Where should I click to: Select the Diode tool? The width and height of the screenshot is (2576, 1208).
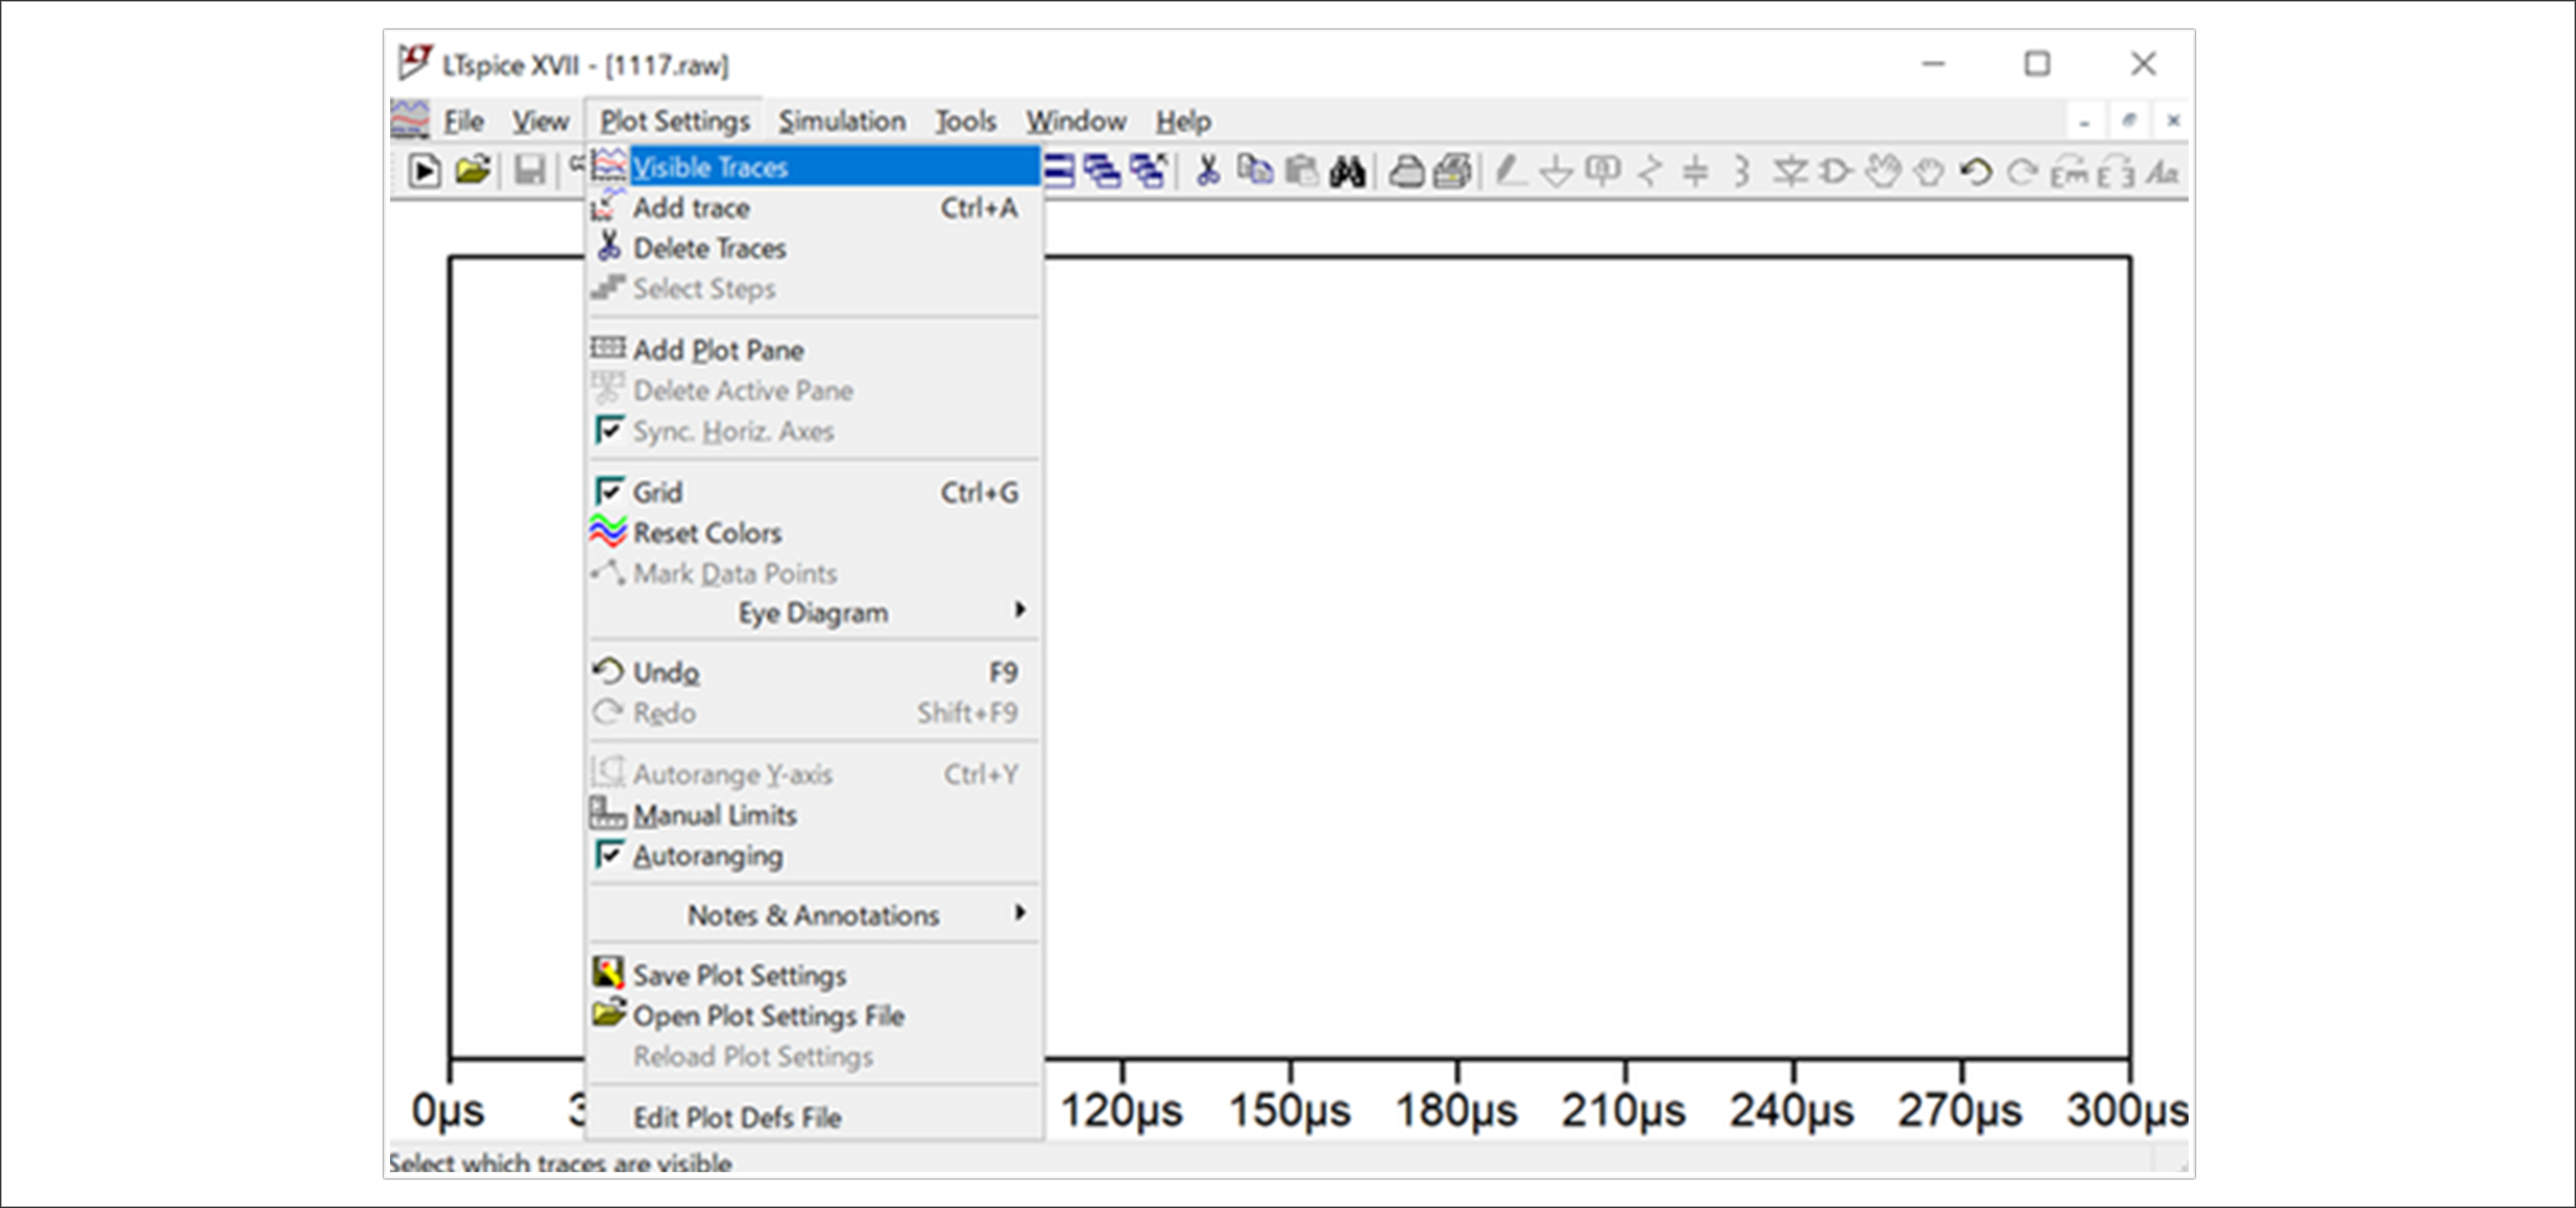(1790, 171)
